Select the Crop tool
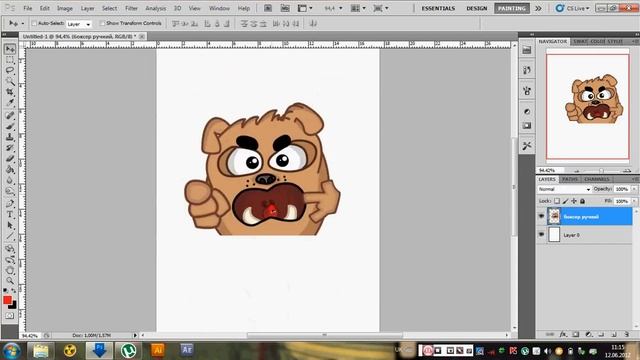Image resolution: width=640 pixels, height=360 pixels. tap(10, 92)
